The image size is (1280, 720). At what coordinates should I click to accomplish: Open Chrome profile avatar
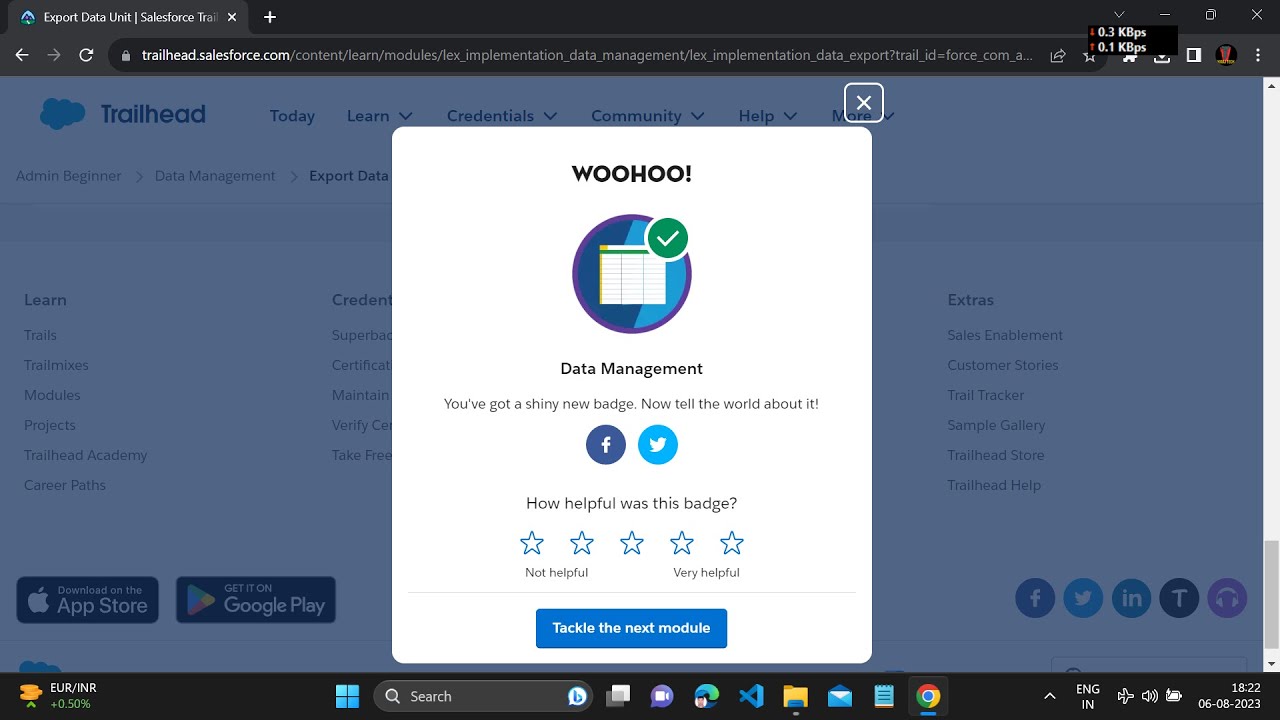(x=1226, y=56)
